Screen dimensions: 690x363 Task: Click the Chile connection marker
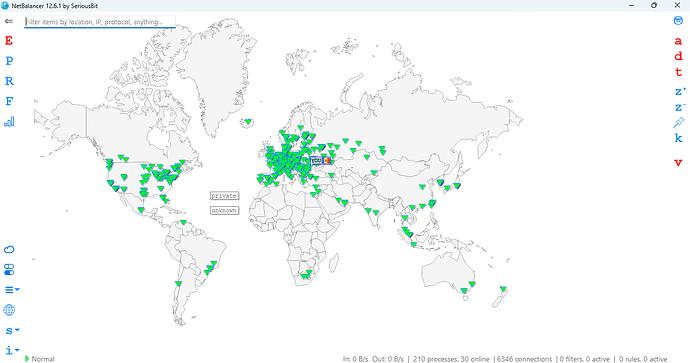(178, 284)
